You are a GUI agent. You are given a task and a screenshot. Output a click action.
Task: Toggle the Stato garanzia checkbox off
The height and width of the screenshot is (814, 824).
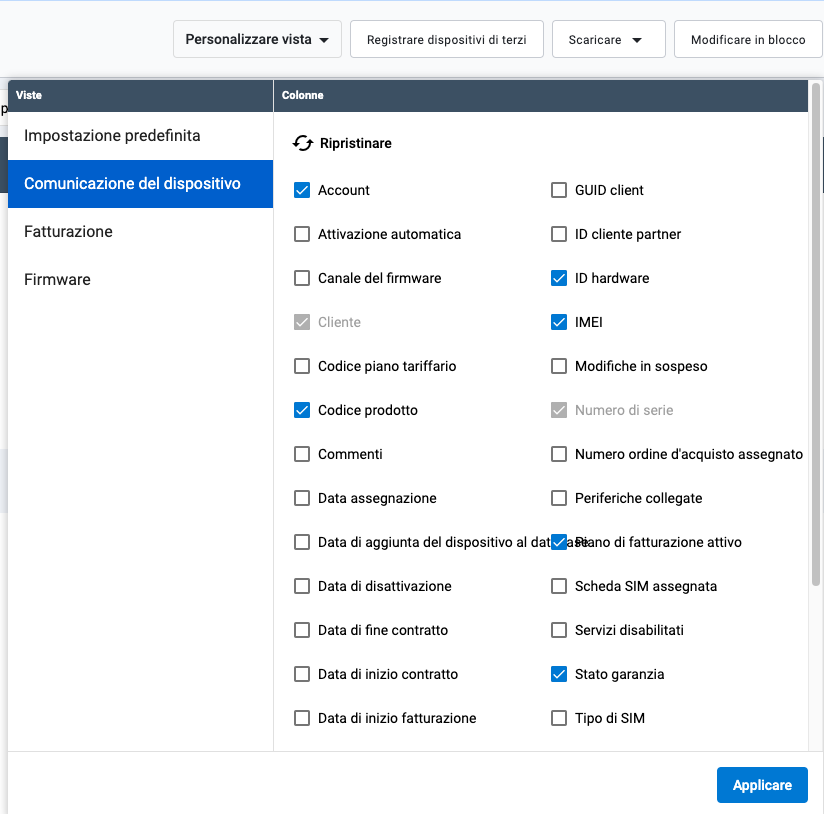pyautogui.click(x=559, y=674)
